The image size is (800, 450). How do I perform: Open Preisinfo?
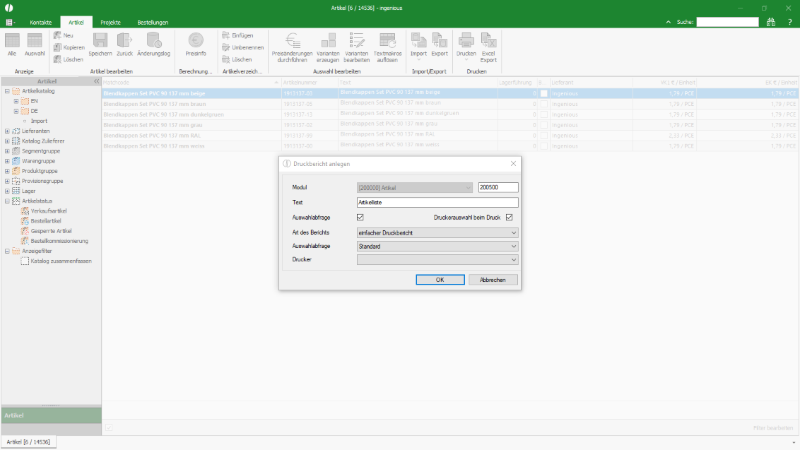[x=196, y=44]
